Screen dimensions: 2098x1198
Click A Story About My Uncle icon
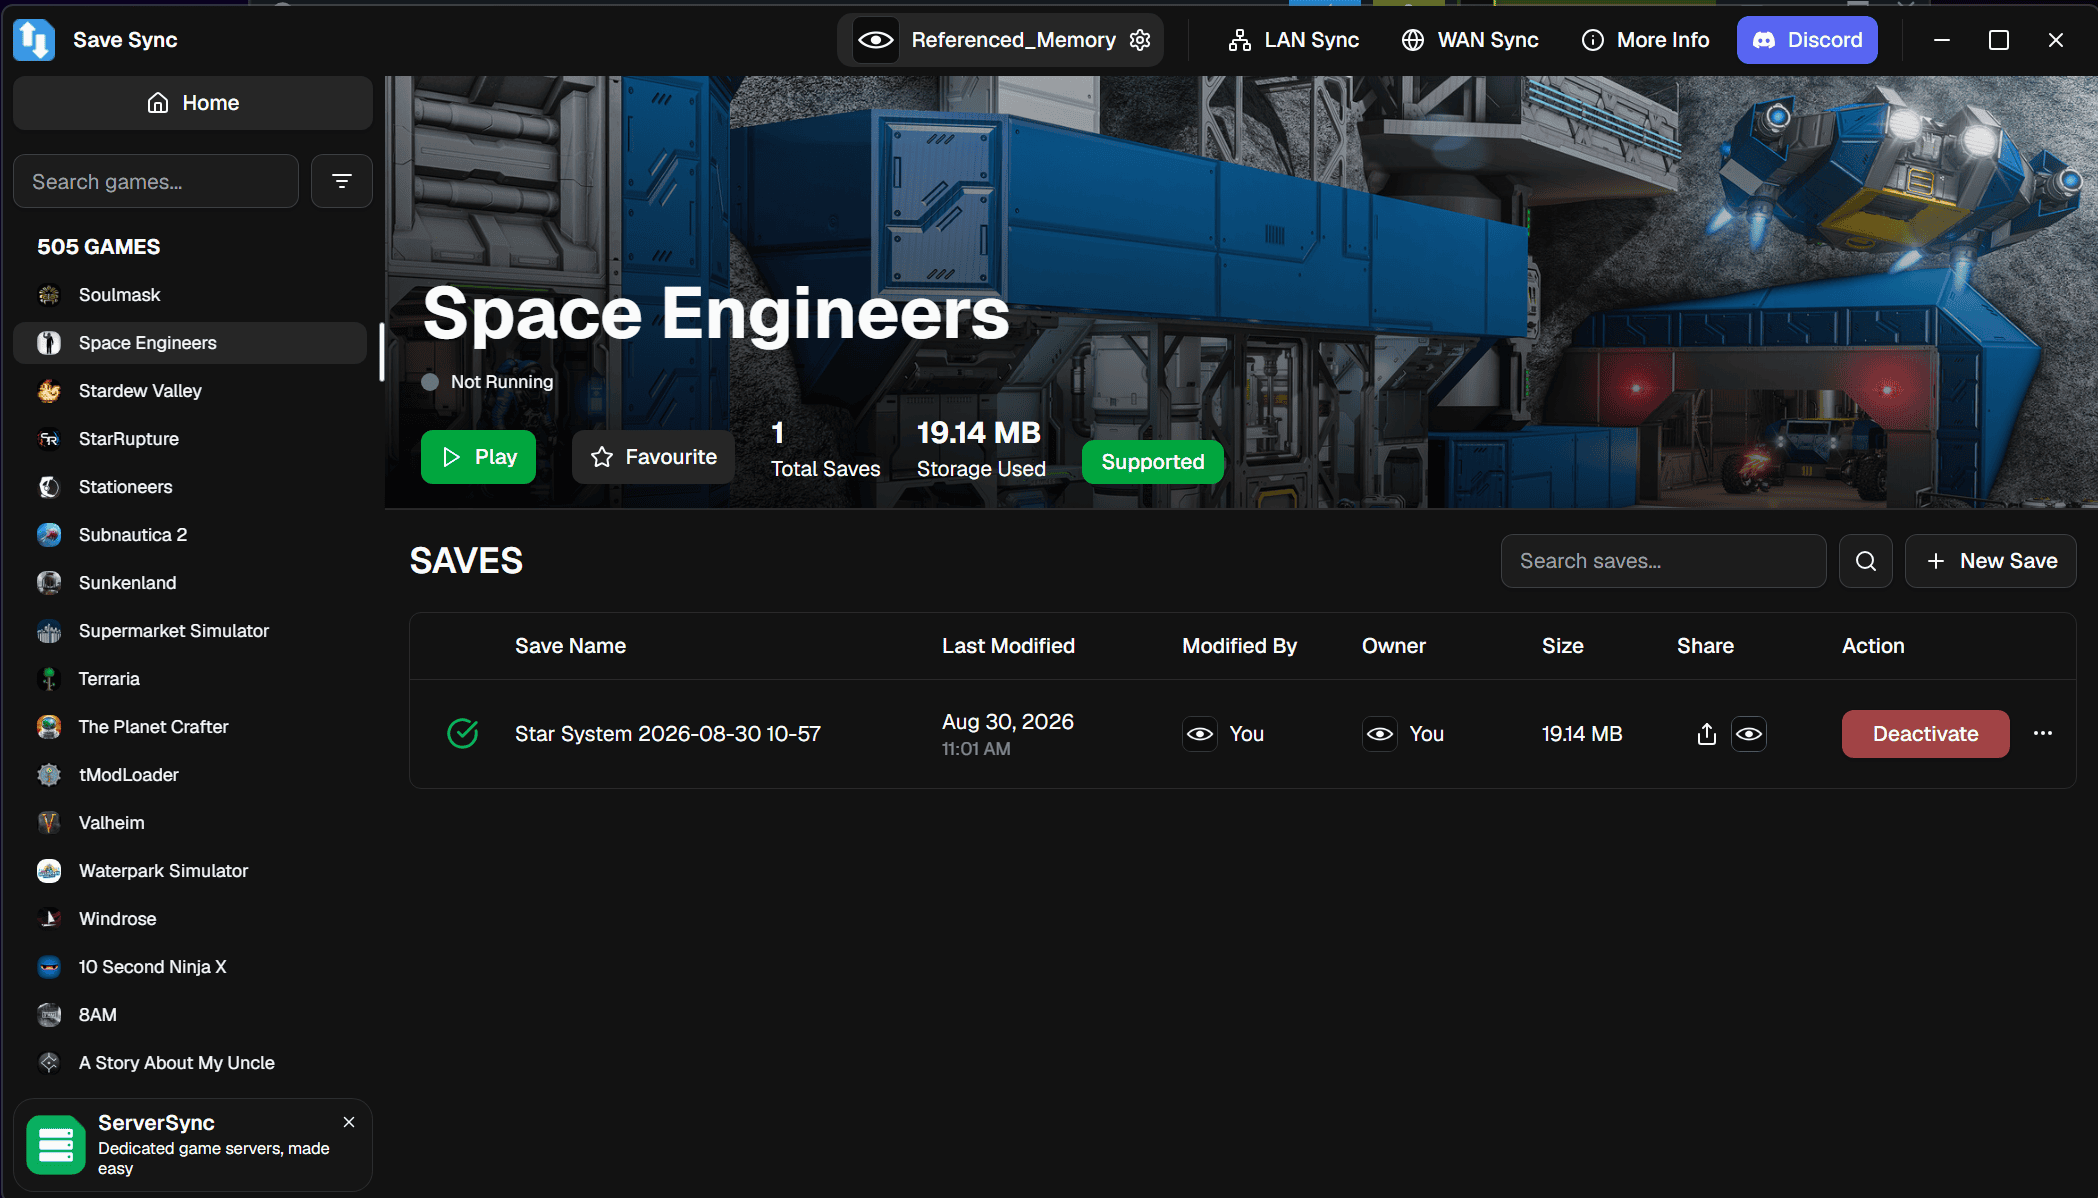[x=49, y=1063]
